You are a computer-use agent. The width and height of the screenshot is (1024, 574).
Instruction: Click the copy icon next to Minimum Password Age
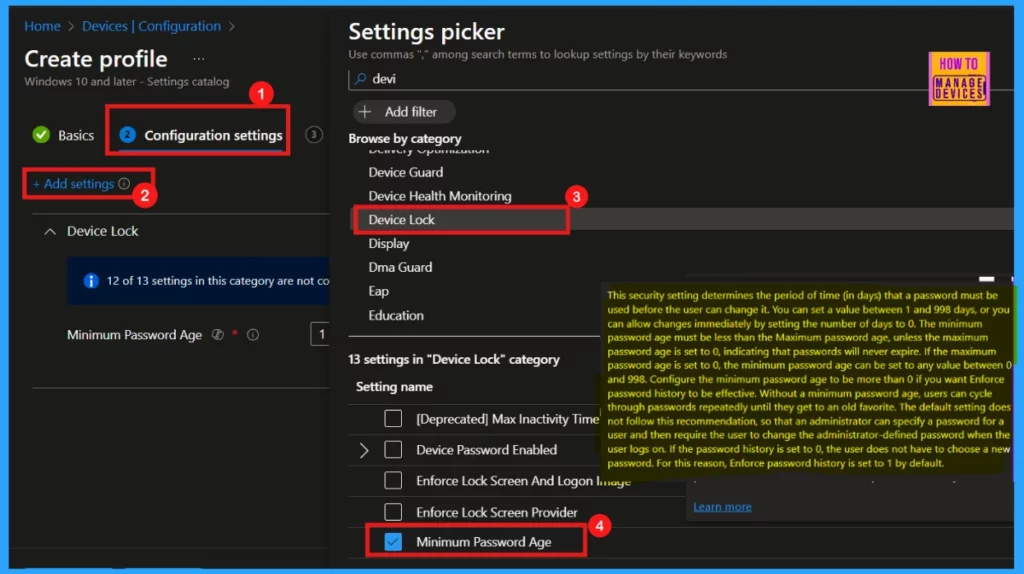coord(217,334)
